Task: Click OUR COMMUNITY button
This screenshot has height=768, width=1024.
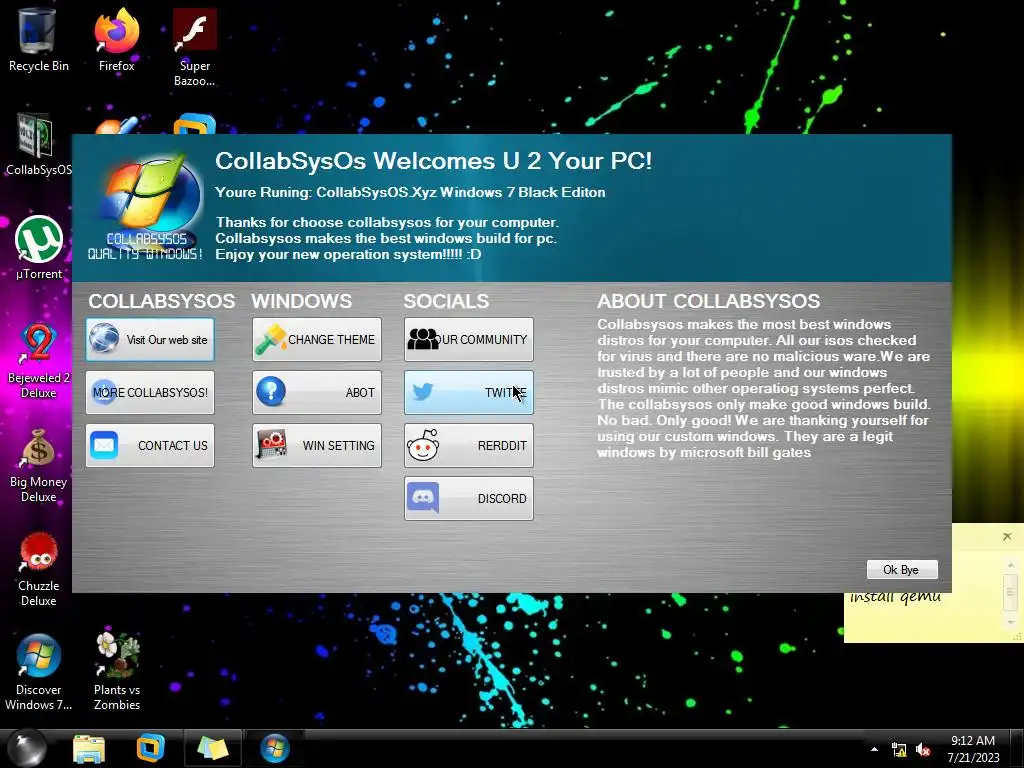Action: pyautogui.click(x=469, y=340)
